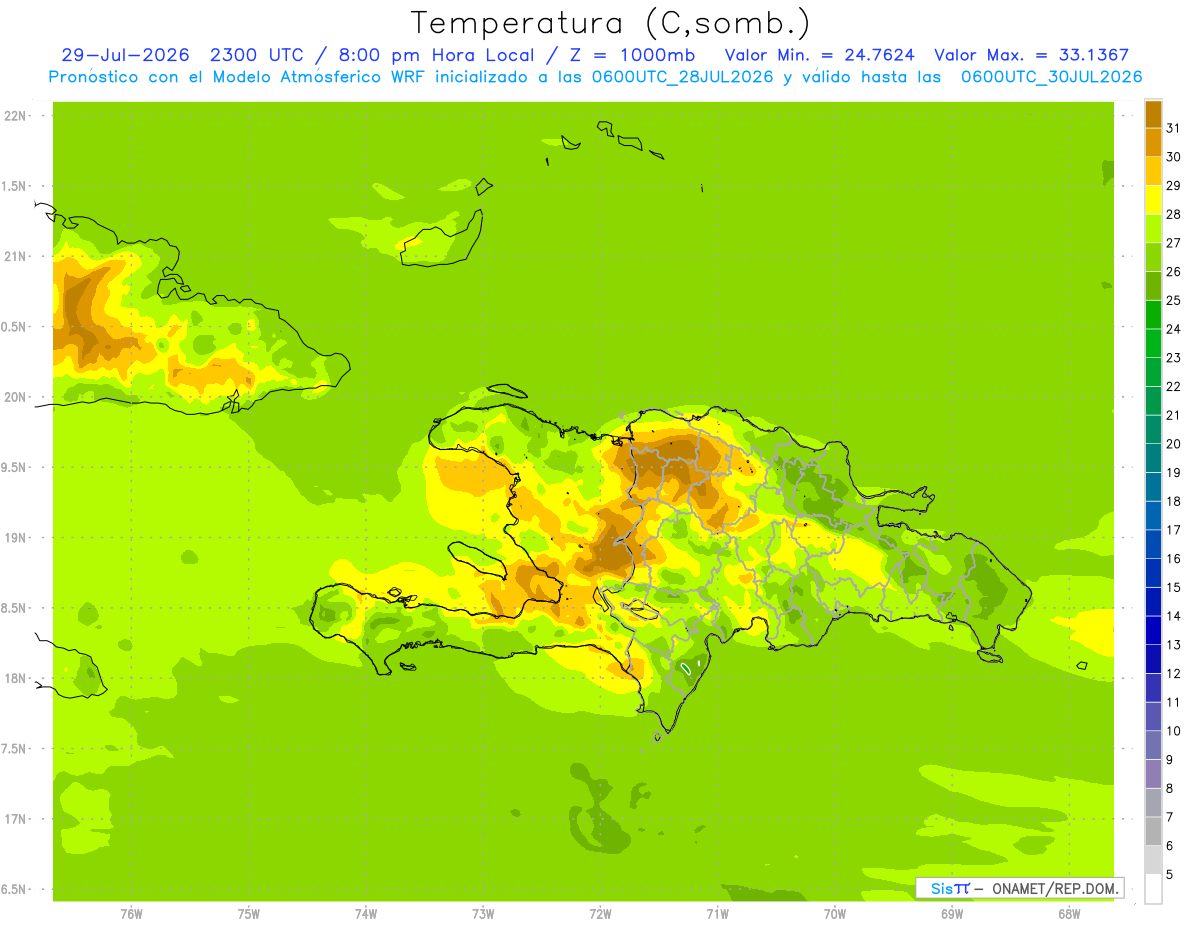Click 'Valor Max. = 33.1367' text
This screenshot has width=1200, height=927.
coord(1032,55)
